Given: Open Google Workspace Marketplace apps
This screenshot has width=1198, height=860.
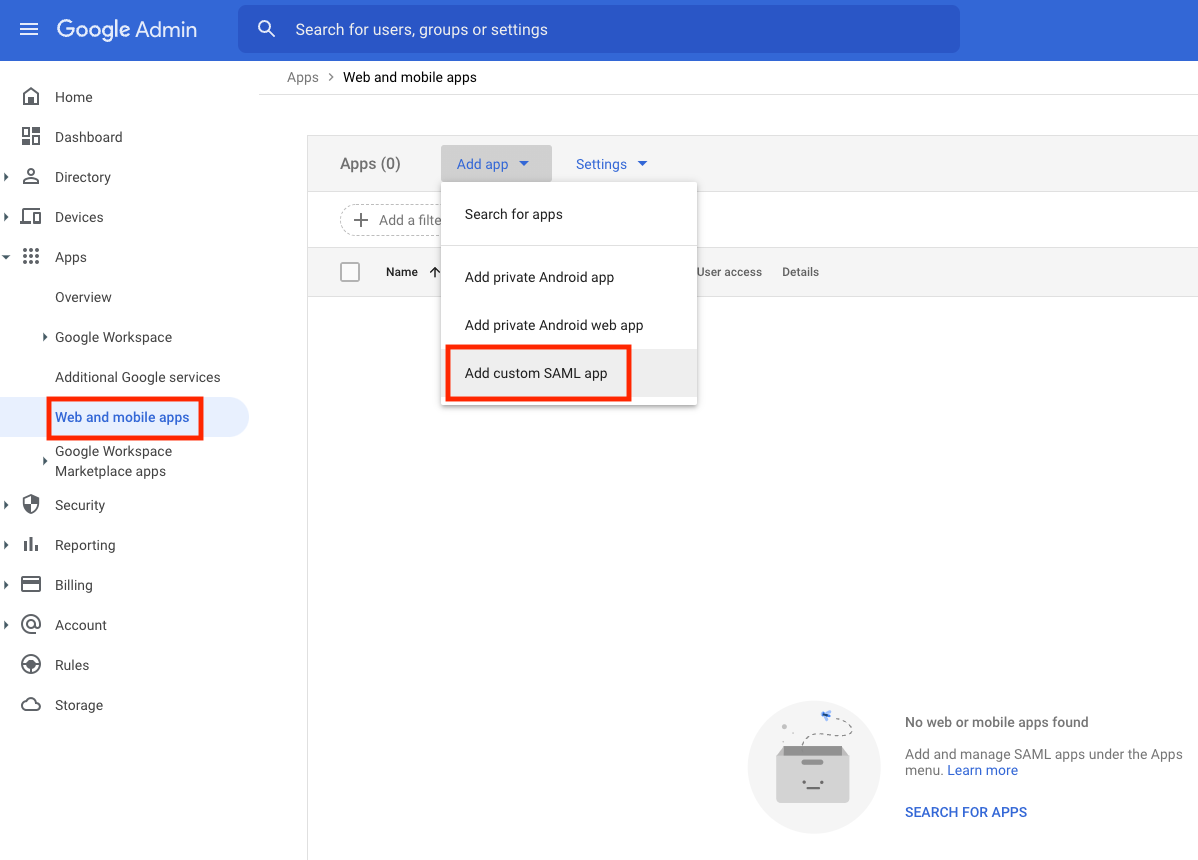Looking at the screenshot, I should click(x=113, y=461).
